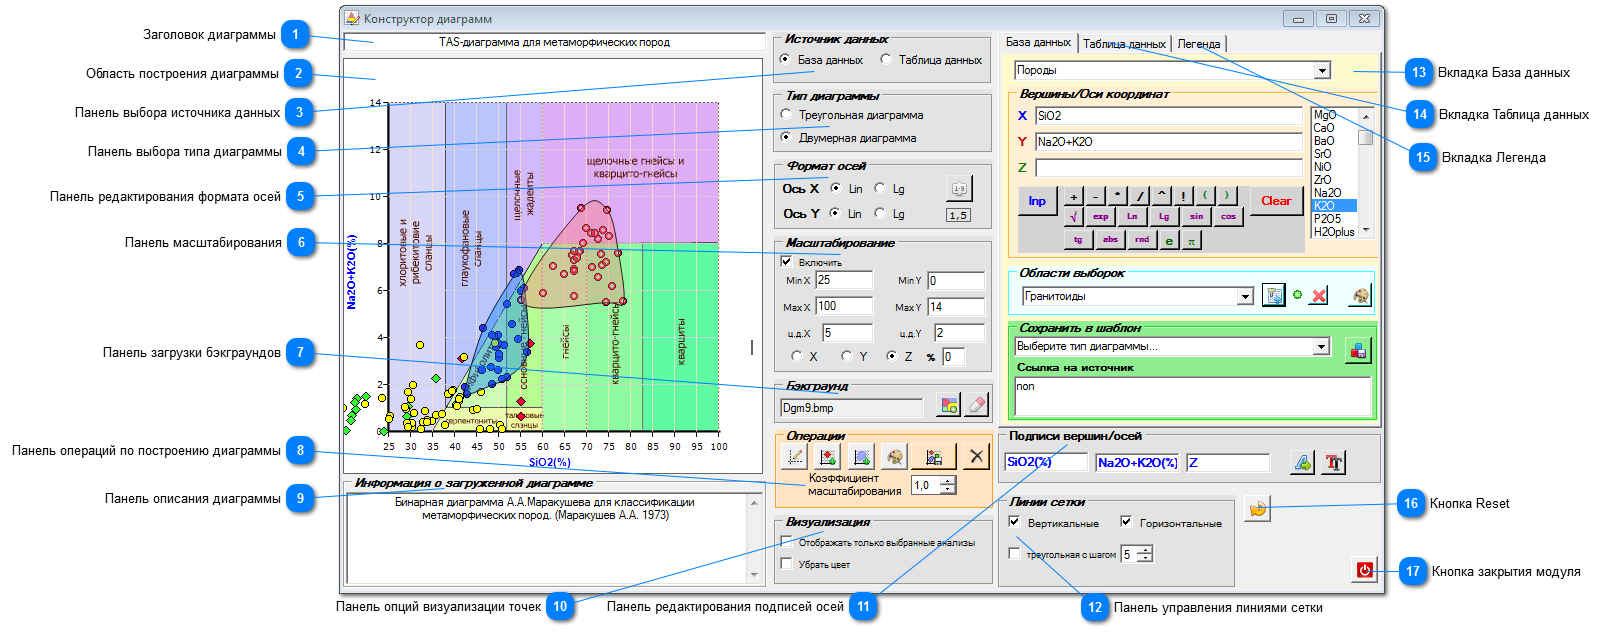
Task: Enable треугольная с шагом grid checkbox
Action: pos(1014,553)
